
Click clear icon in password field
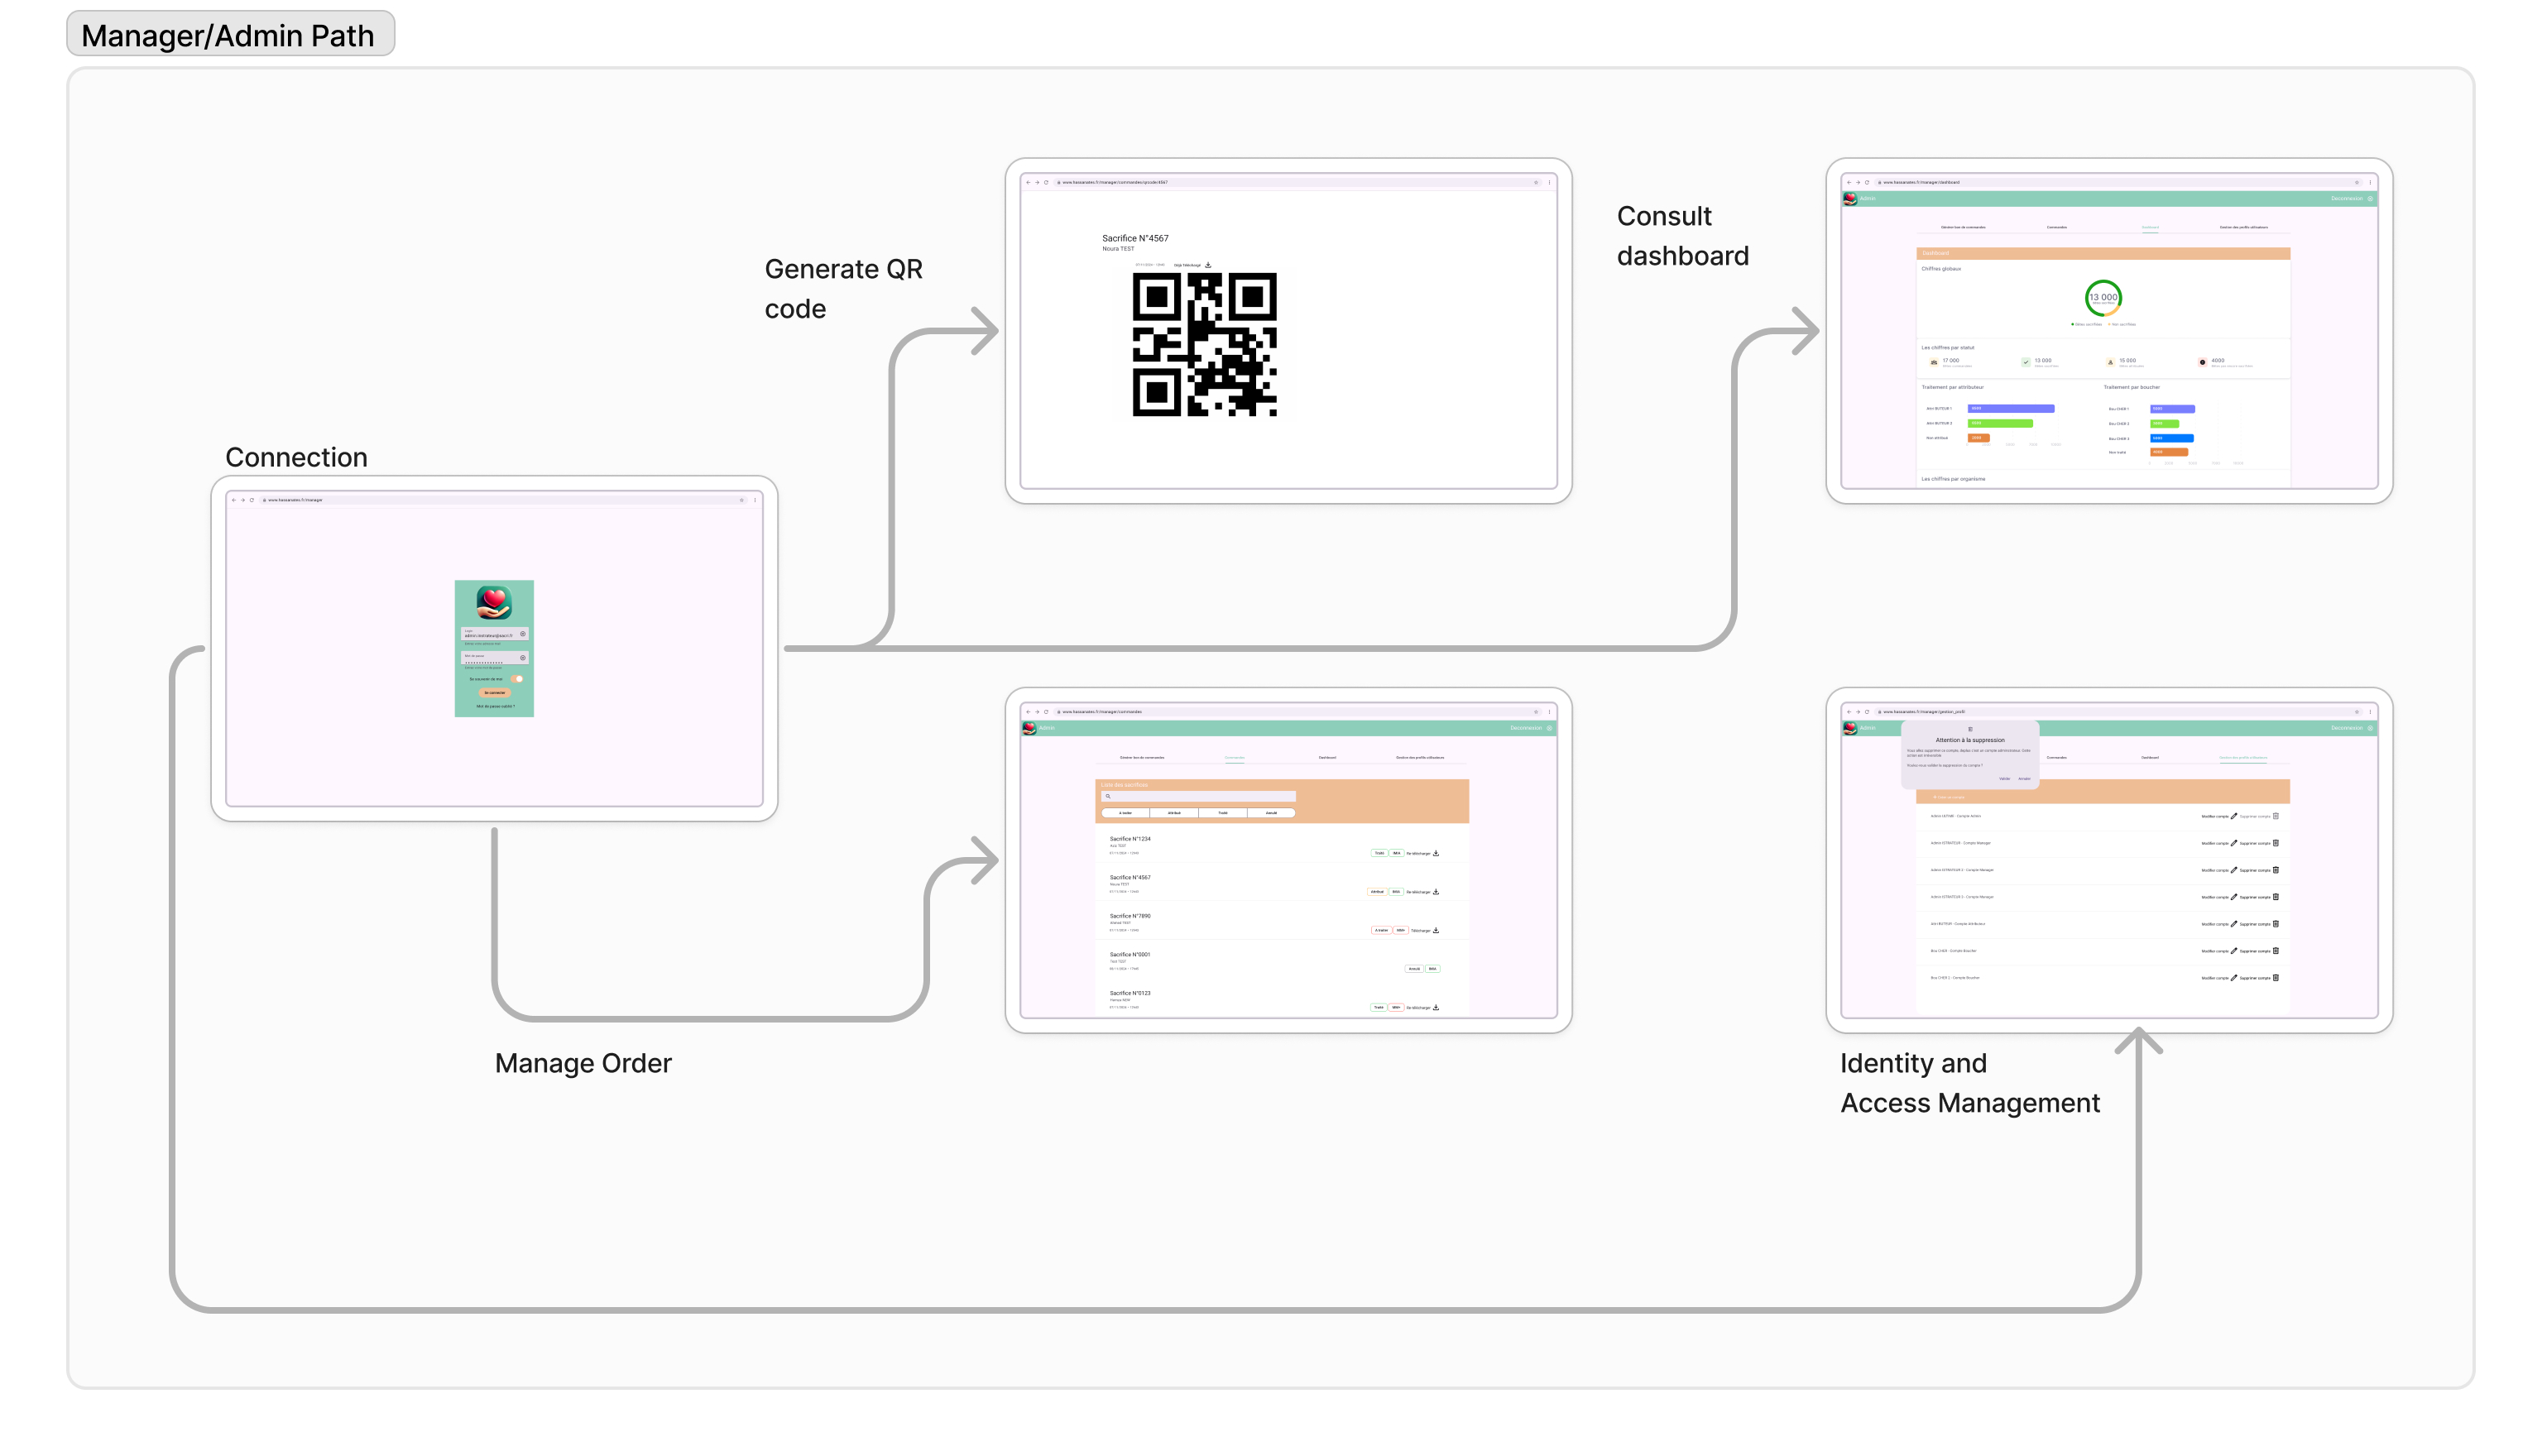pos(522,658)
